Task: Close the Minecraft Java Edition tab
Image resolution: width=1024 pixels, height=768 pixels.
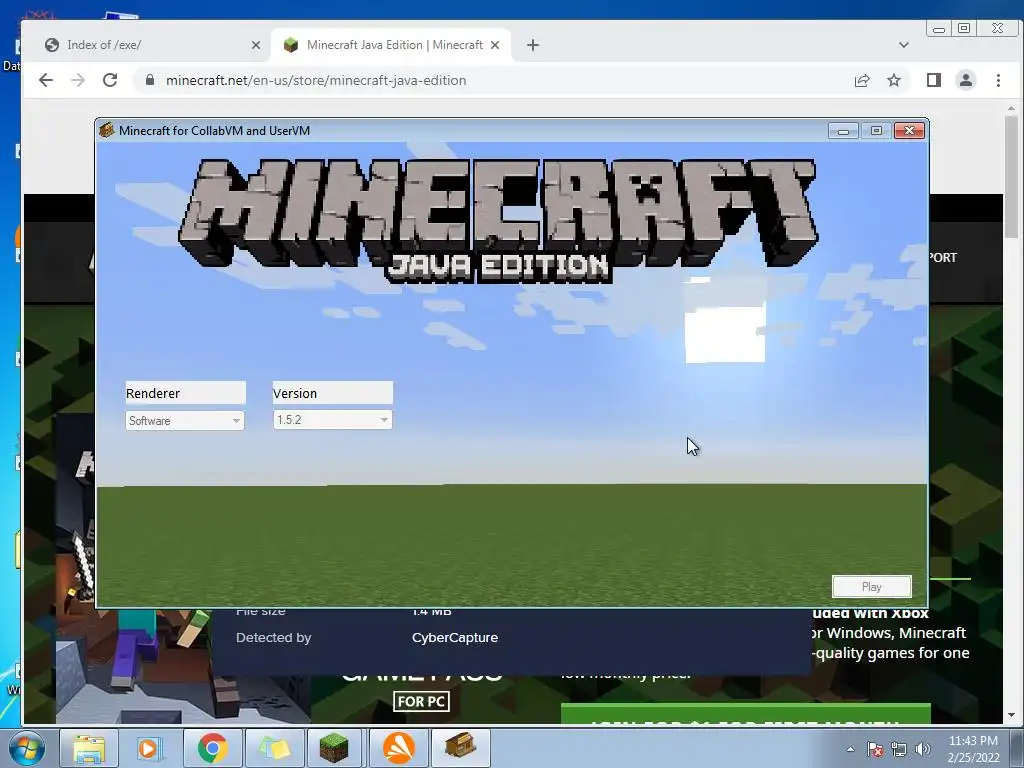Action: [x=495, y=45]
